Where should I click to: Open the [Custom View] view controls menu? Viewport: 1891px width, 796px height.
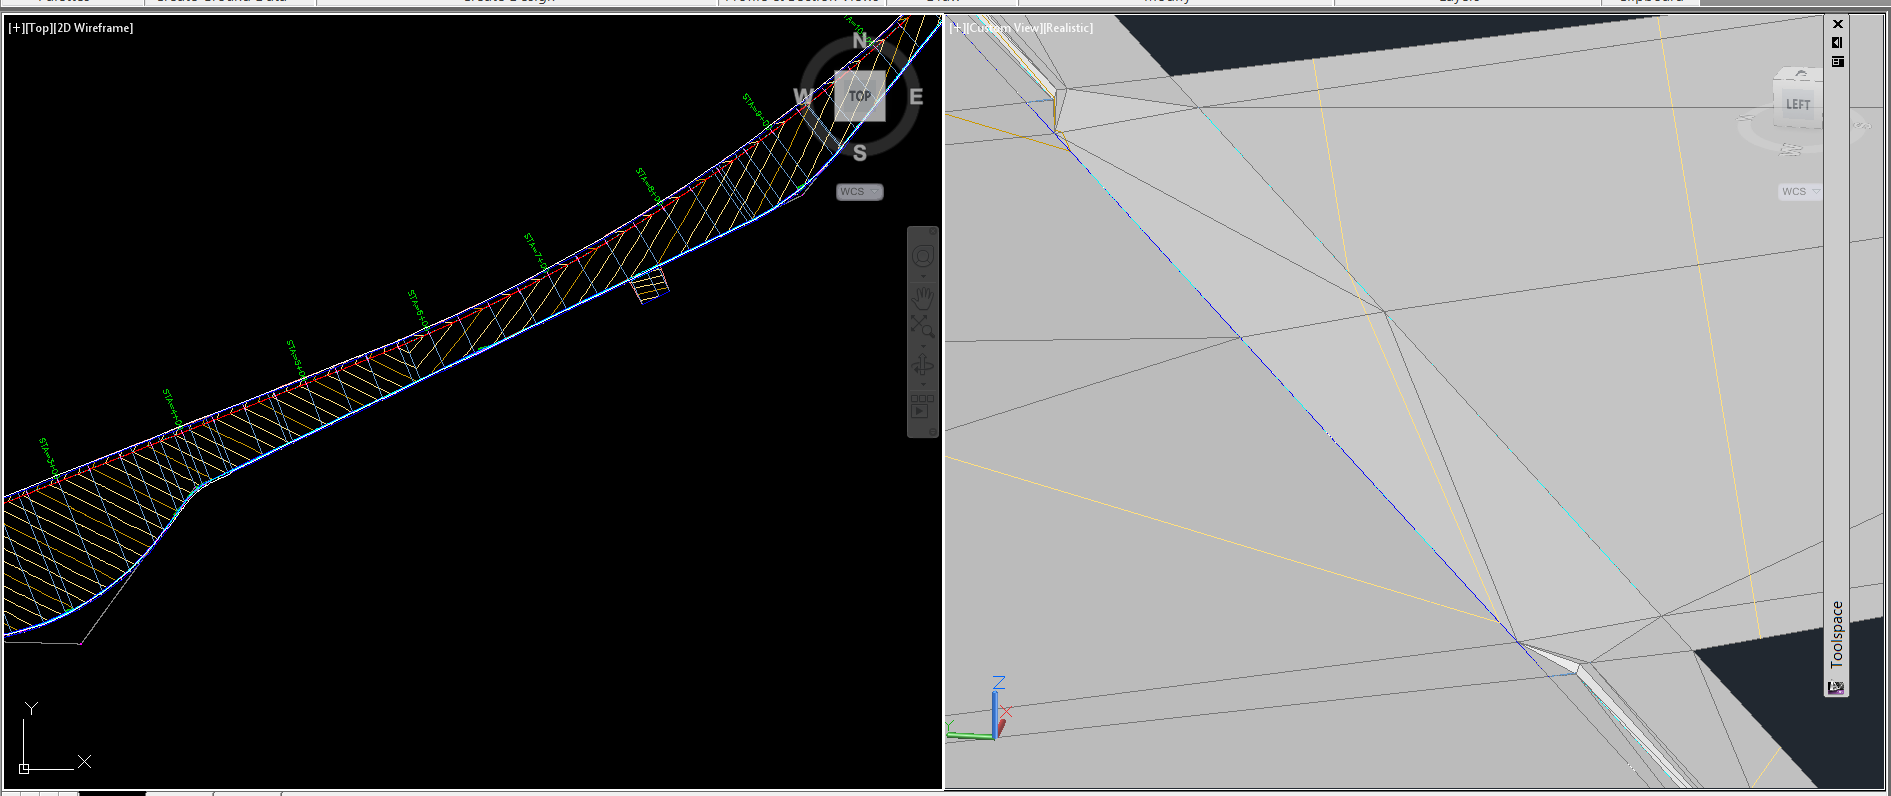coord(1003,28)
